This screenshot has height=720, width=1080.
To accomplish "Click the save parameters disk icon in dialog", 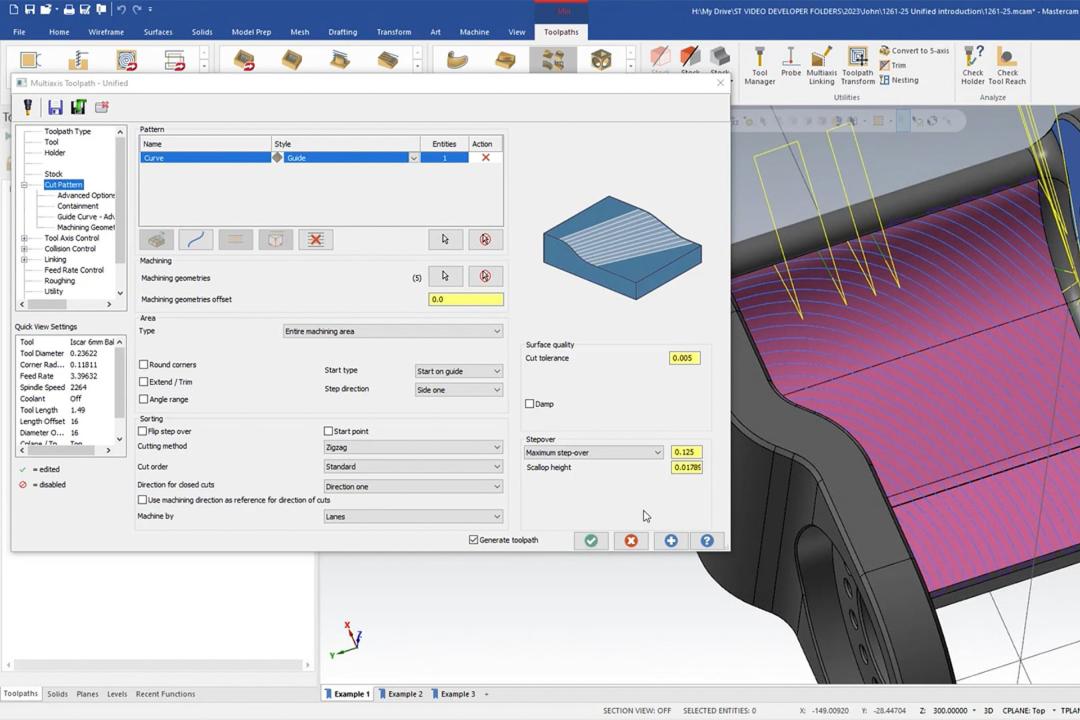I will pos(55,107).
